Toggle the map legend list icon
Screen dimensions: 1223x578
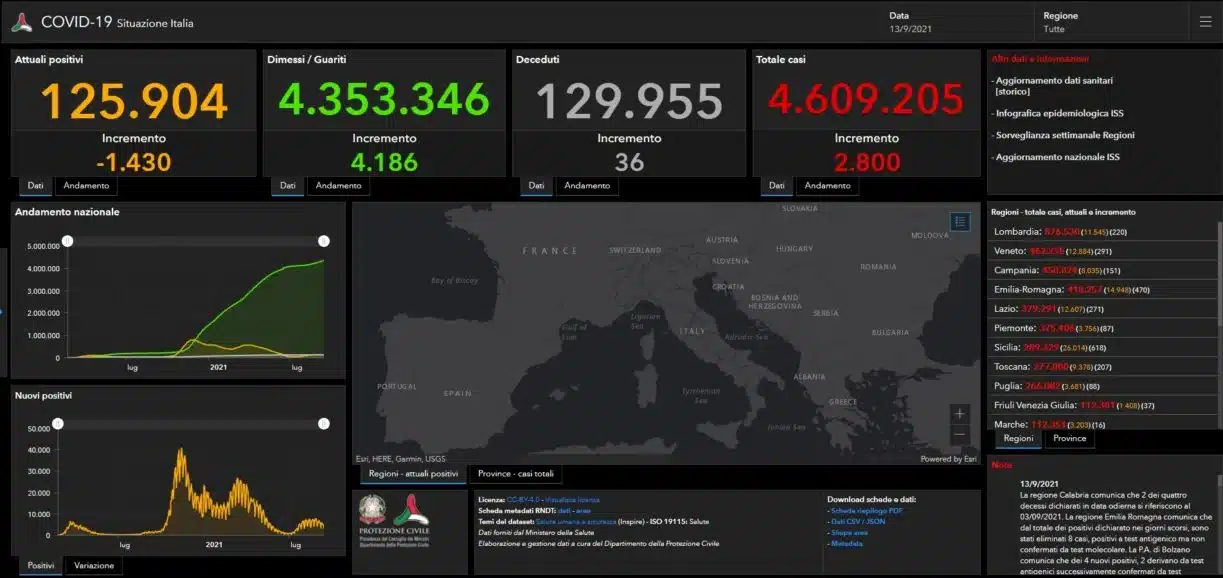[x=960, y=222]
